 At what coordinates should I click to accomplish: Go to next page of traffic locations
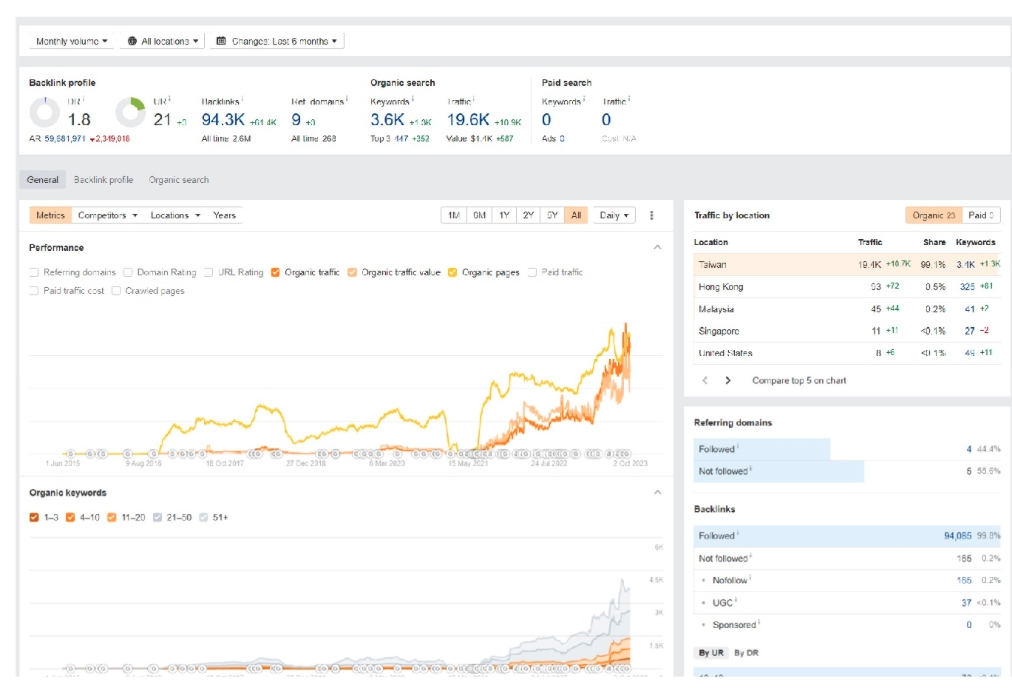pyautogui.click(x=728, y=381)
